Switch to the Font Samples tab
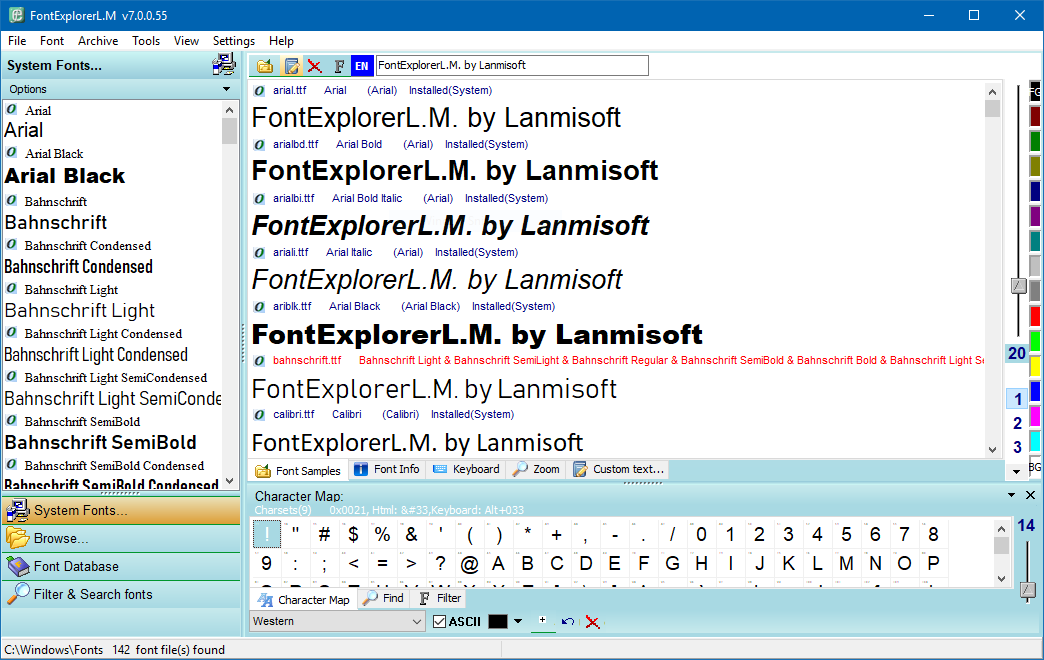Screen dimensions: 1044x660 pyautogui.click(x=298, y=470)
